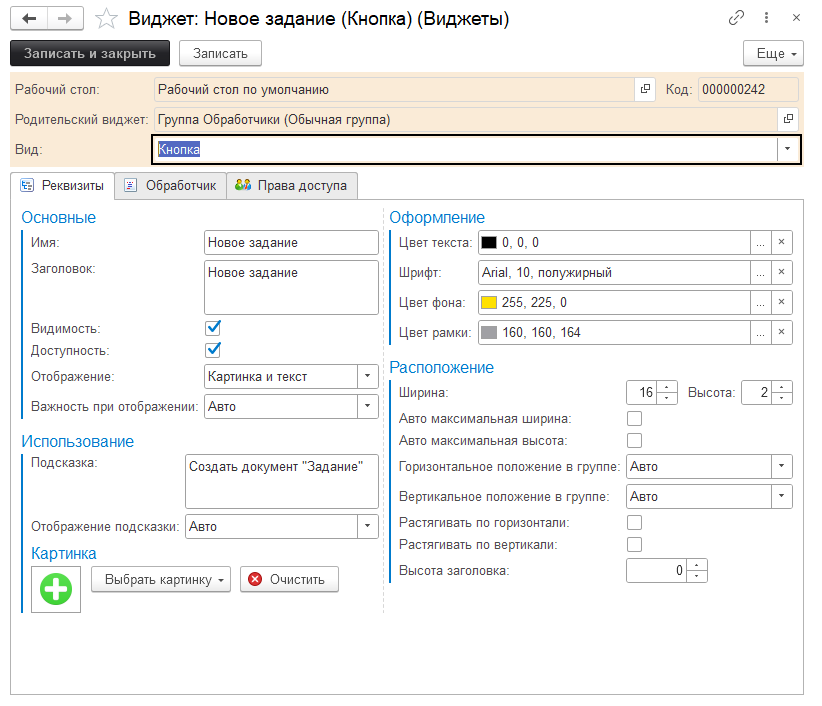
Task: Open the Шрифт selection ellipsis button
Action: pos(760,272)
